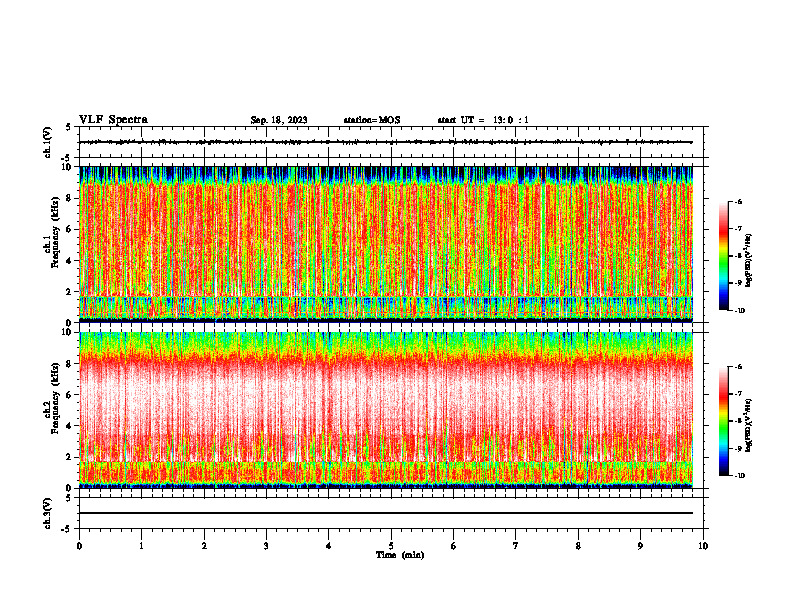The image size is (792, 612).
Task: Click the ch.1 colorbar's log(PSD) unit label
Action: tap(749, 261)
